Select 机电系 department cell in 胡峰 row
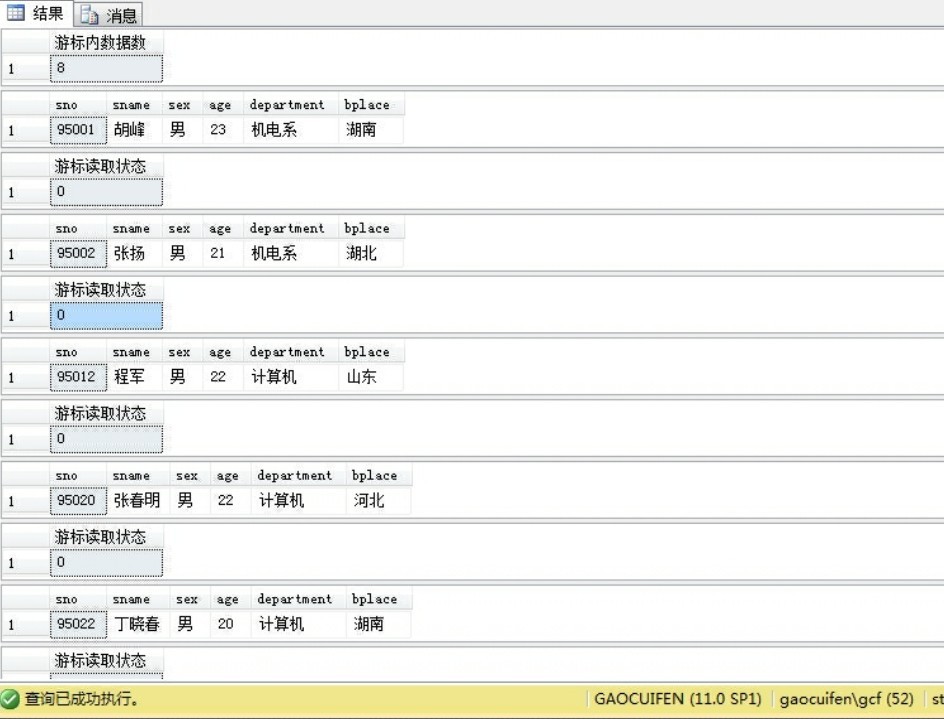 coord(291,130)
